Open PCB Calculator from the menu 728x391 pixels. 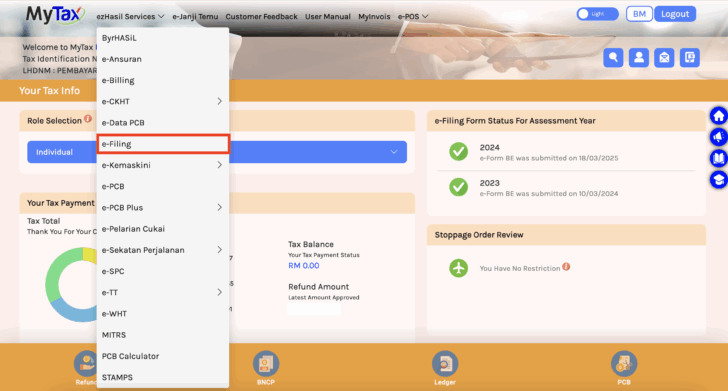pos(162,356)
